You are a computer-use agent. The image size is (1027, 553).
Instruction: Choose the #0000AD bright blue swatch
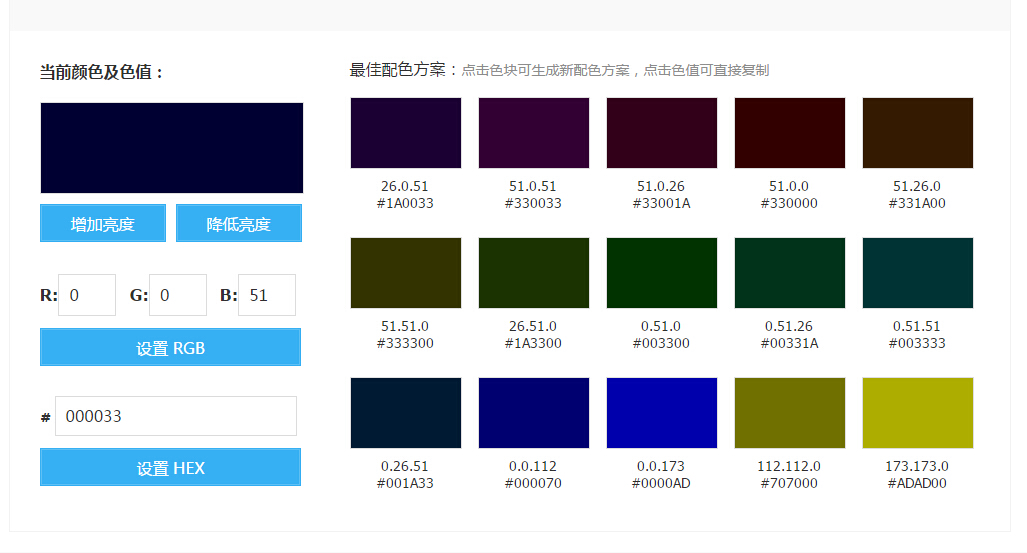(x=662, y=413)
